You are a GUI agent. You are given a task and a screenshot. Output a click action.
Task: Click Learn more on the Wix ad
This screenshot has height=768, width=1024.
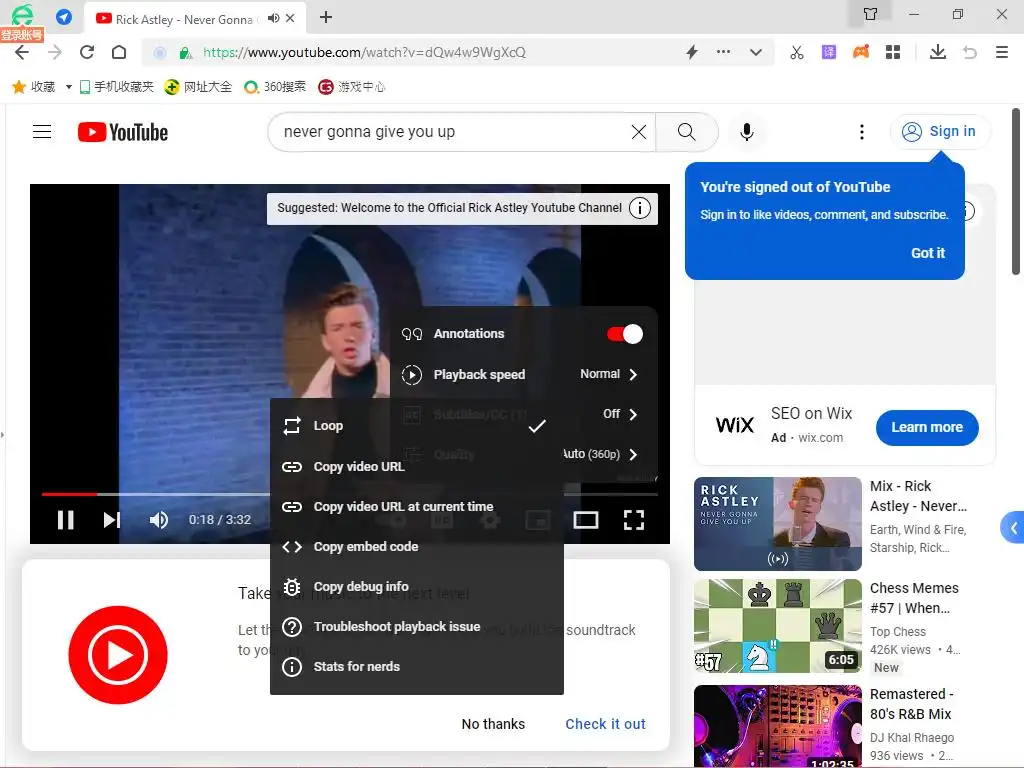[927, 428]
